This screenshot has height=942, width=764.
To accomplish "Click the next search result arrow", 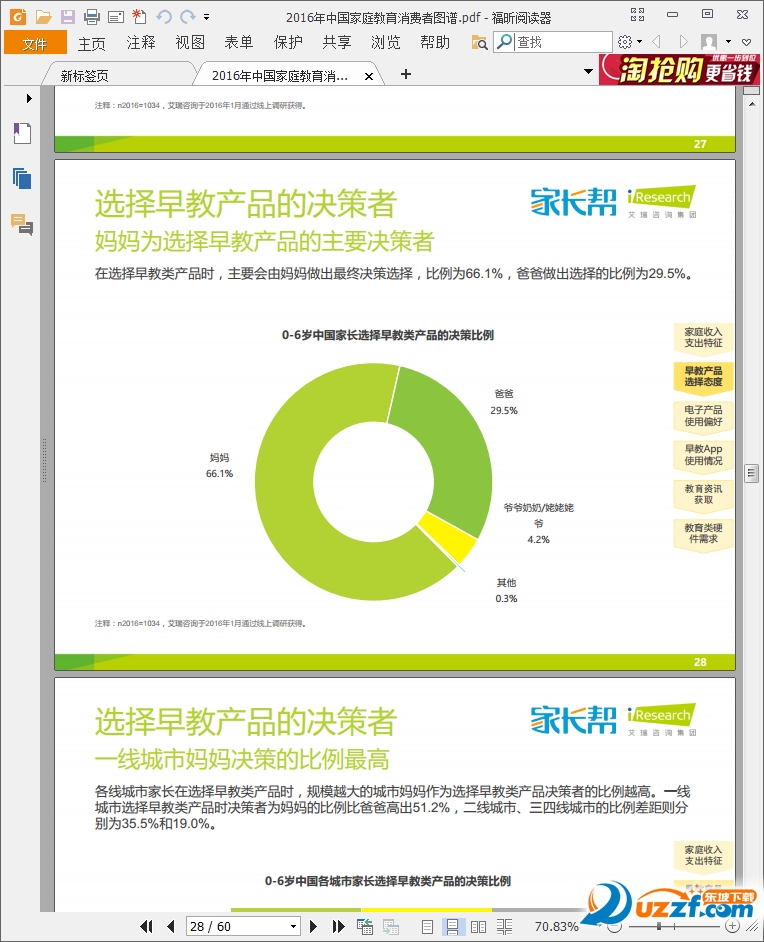I will click(683, 42).
